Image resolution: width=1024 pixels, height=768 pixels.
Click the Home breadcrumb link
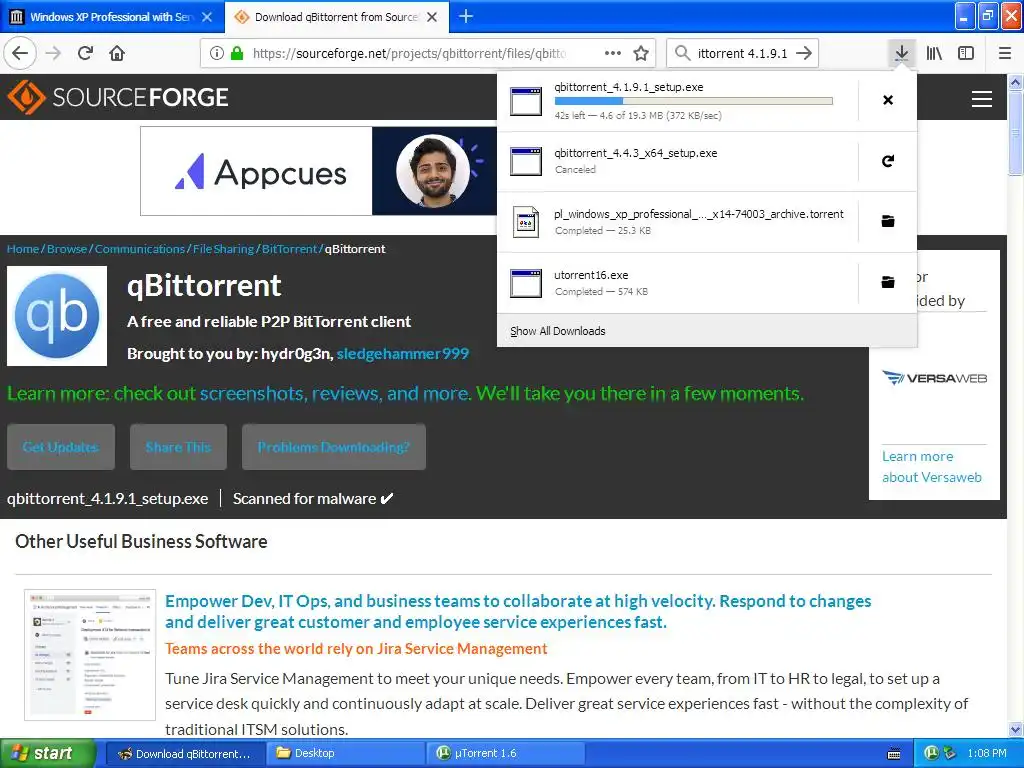(23, 249)
